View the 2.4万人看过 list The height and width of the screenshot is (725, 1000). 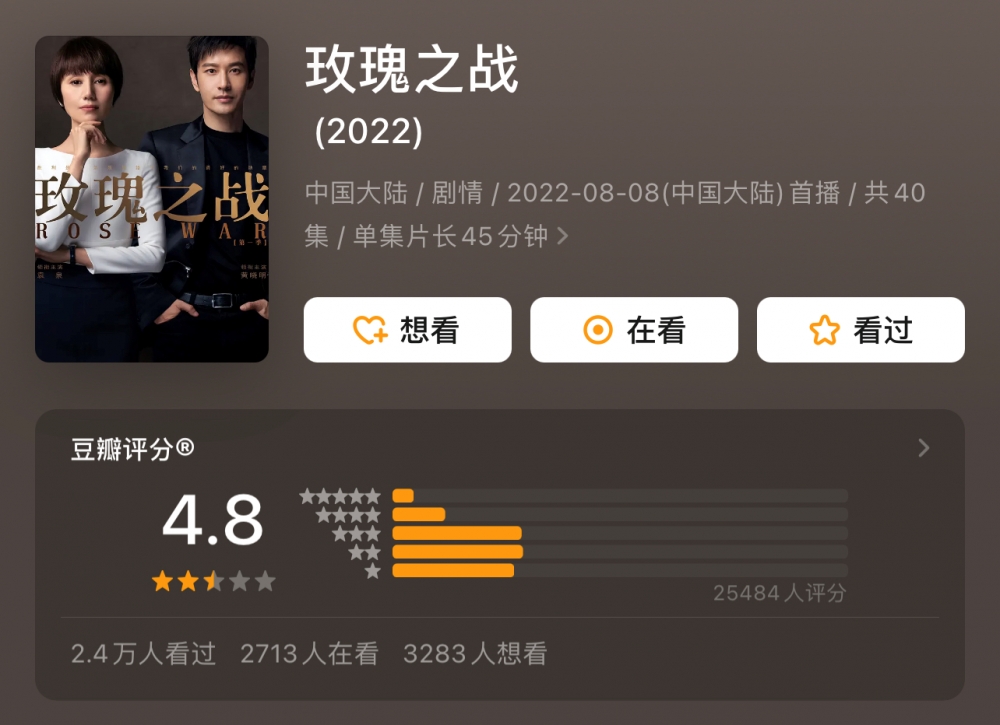pyautogui.click(x=143, y=654)
